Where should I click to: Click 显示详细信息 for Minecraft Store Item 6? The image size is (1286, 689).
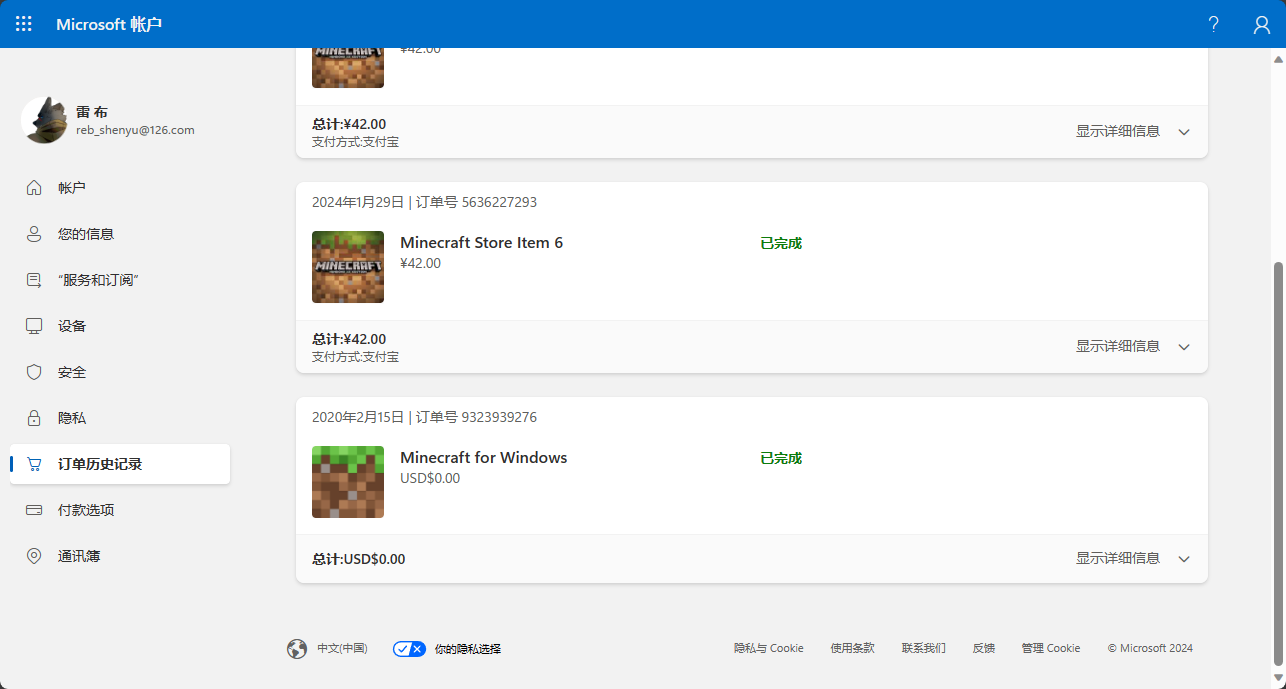pyautogui.click(x=1118, y=346)
